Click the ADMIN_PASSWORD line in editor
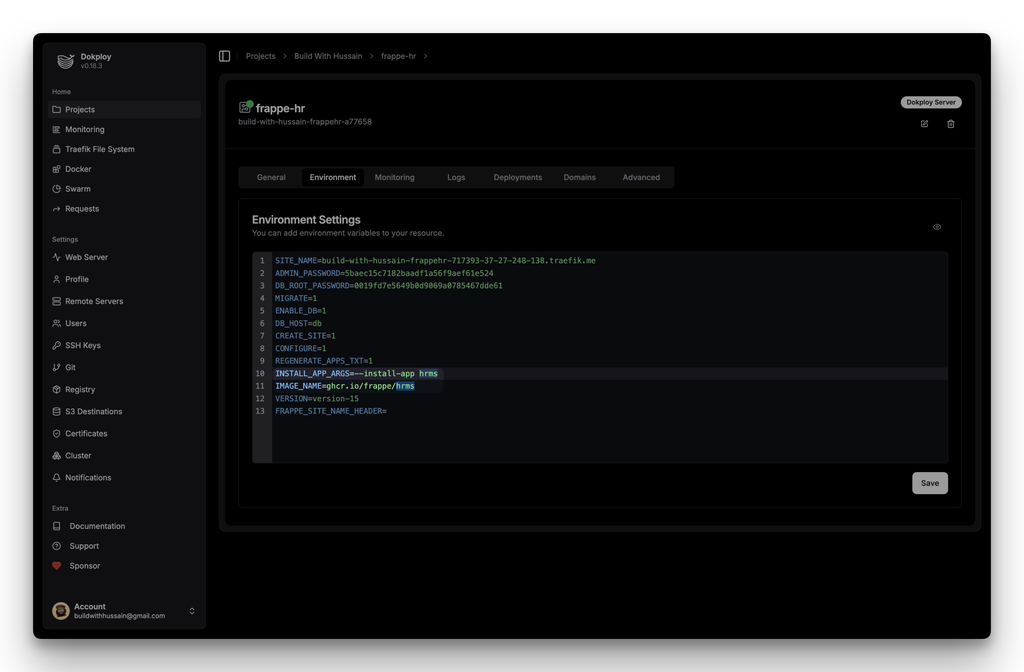Image resolution: width=1024 pixels, height=672 pixels. [x=384, y=273]
